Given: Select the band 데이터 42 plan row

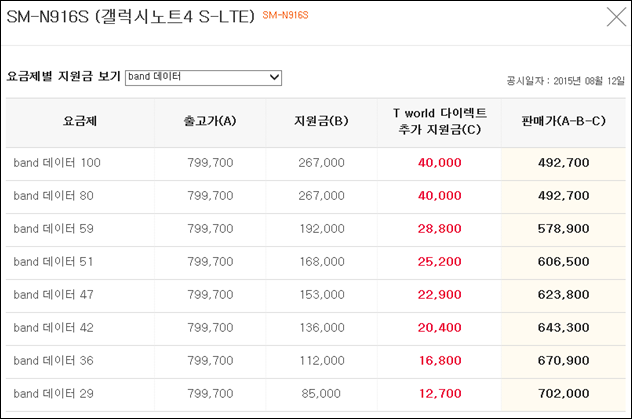Looking at the screenshot, I should tap(316, 328).
